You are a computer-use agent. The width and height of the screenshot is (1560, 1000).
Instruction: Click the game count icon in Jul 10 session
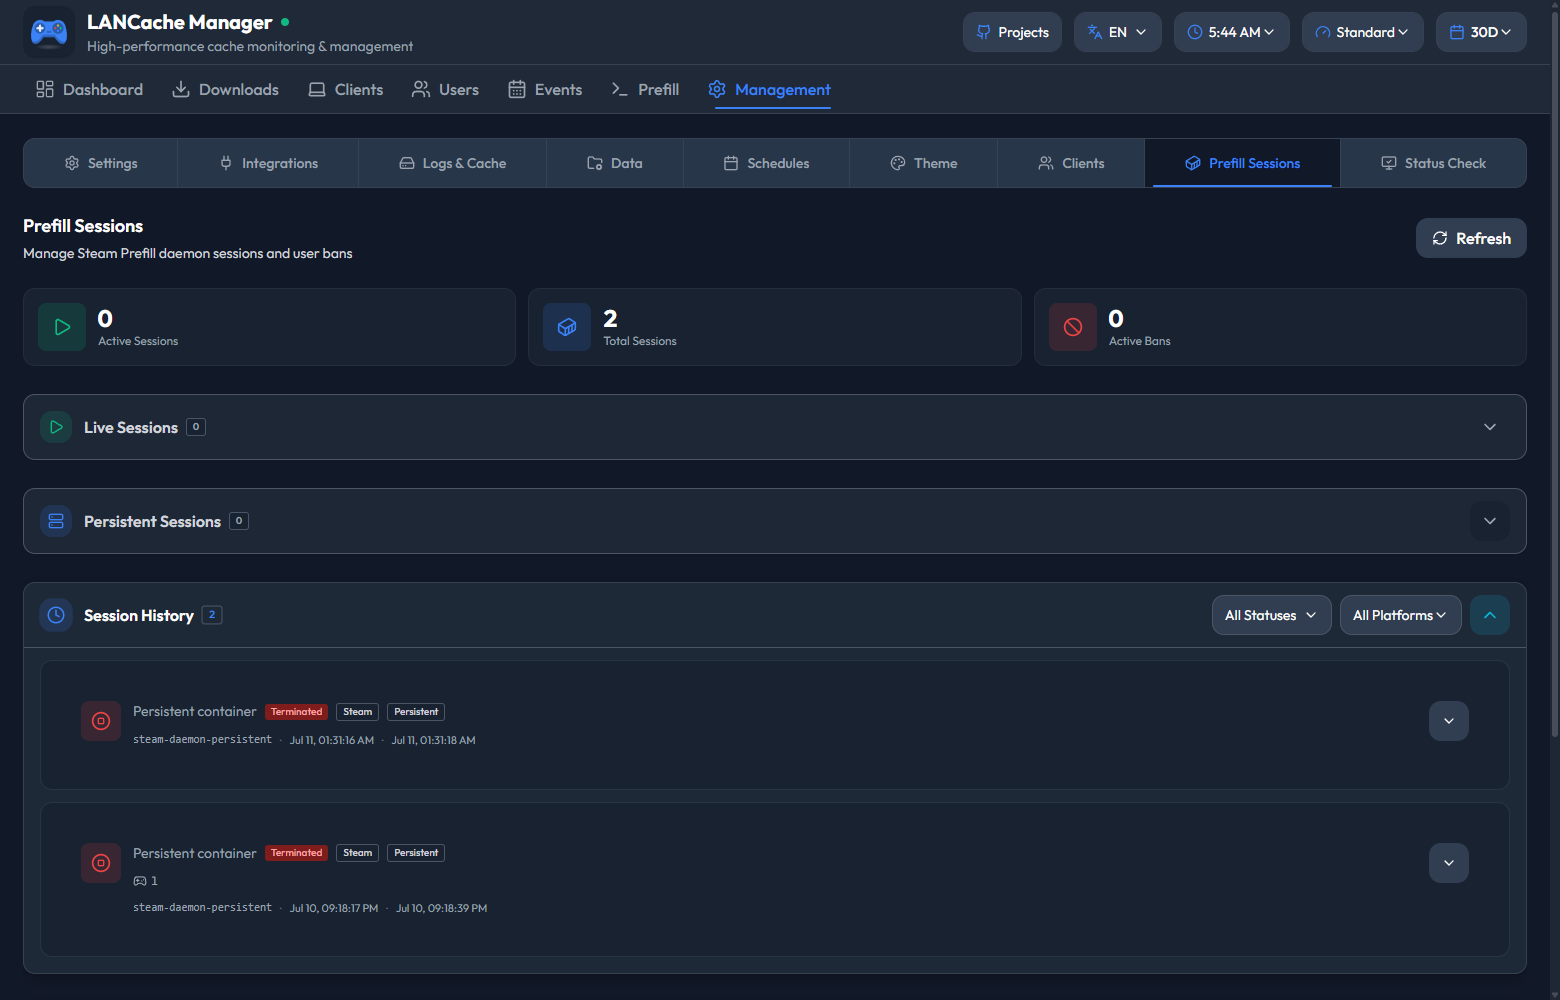(x=140, y=881)
